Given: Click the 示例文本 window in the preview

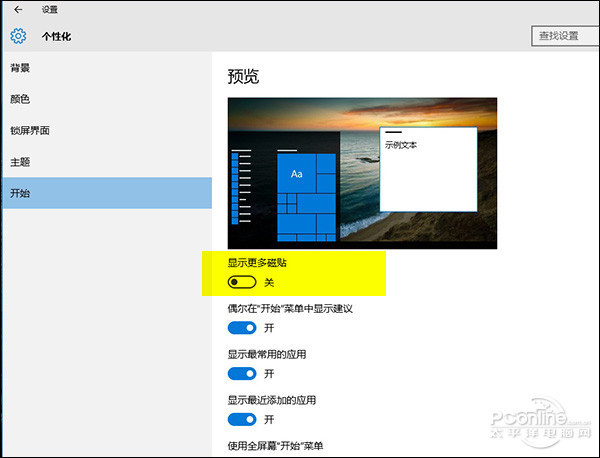Looking at the screenshot, I should pyautogui.click(x=426, y=169).
